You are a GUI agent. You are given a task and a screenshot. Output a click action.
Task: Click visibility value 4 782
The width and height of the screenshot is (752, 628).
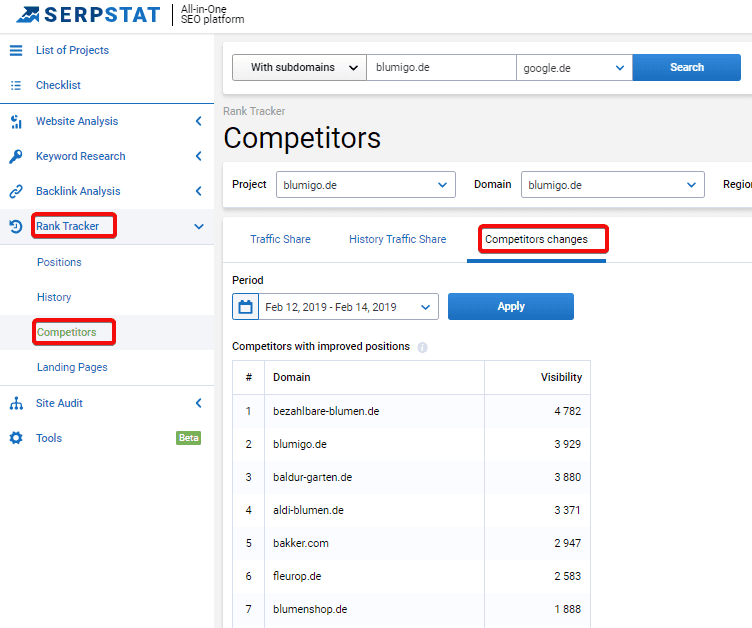pyautogui.click(x=567, y=412)
